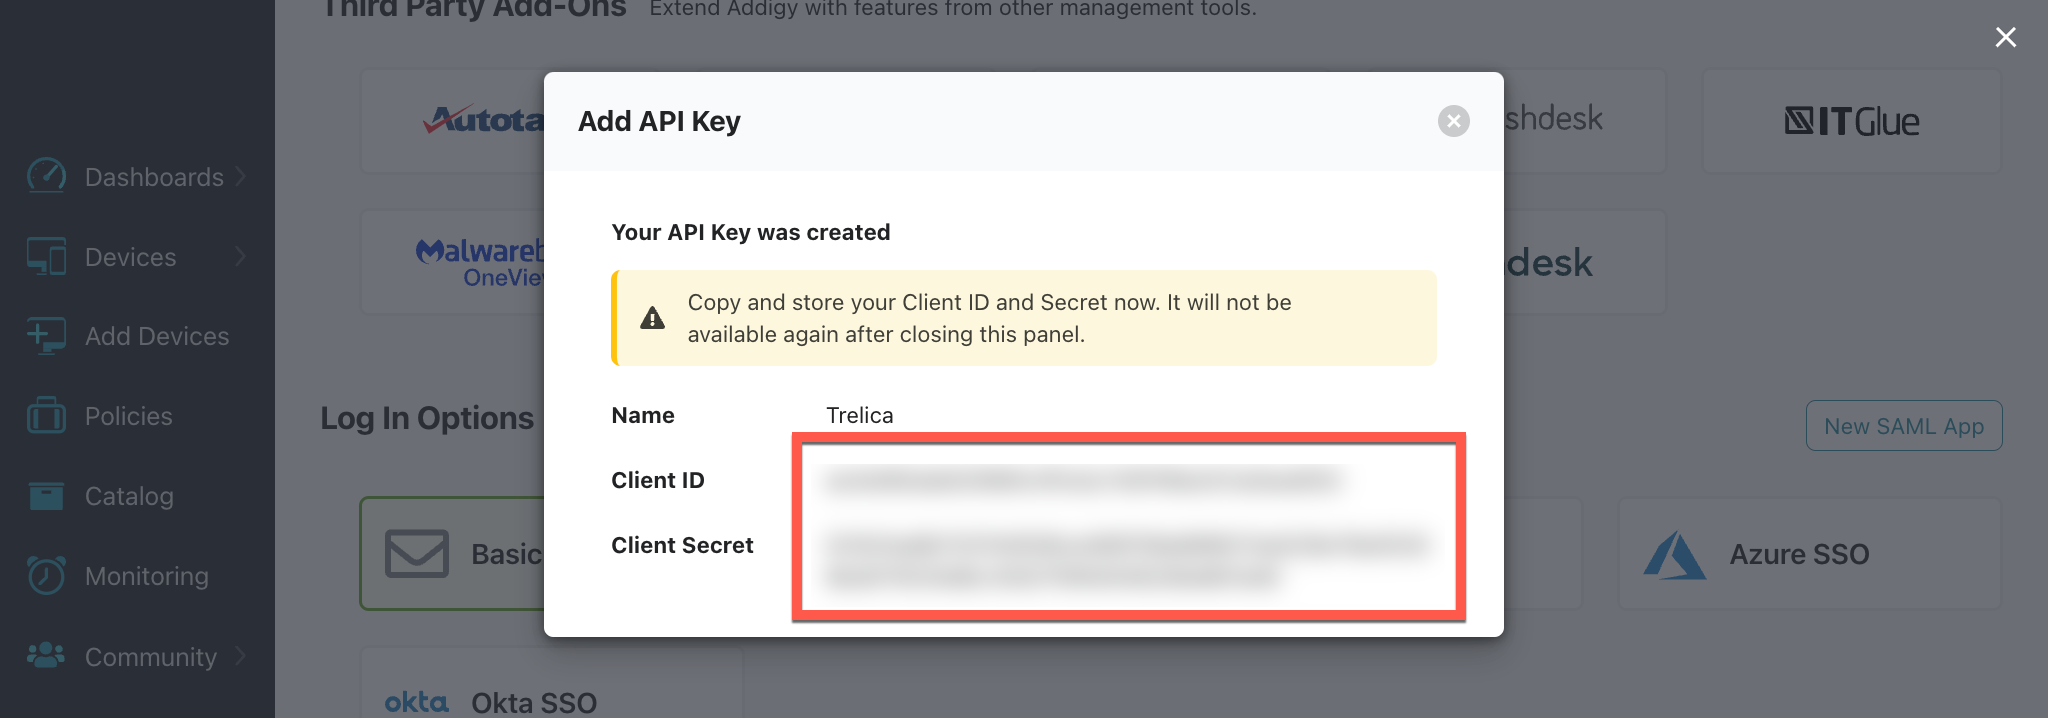
Task: Click the Community people icon
Action: click(46, 655)
